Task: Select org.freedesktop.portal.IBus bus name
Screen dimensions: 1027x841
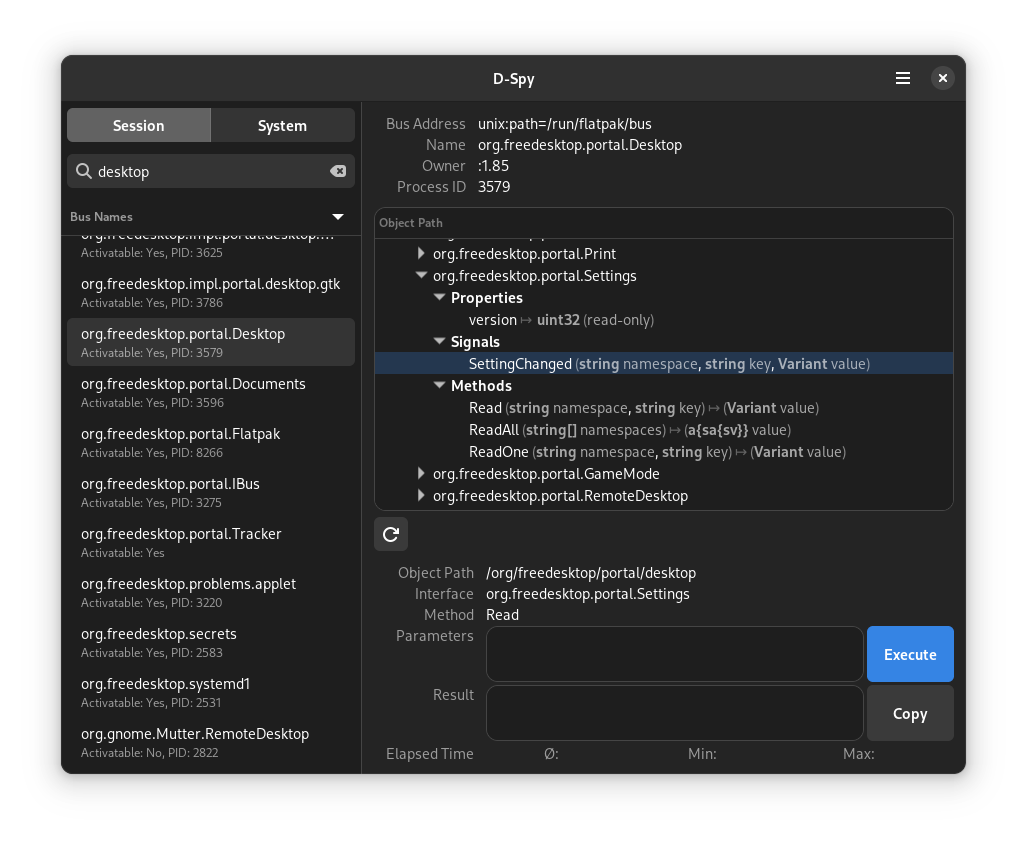Action: tap(211, 493)
